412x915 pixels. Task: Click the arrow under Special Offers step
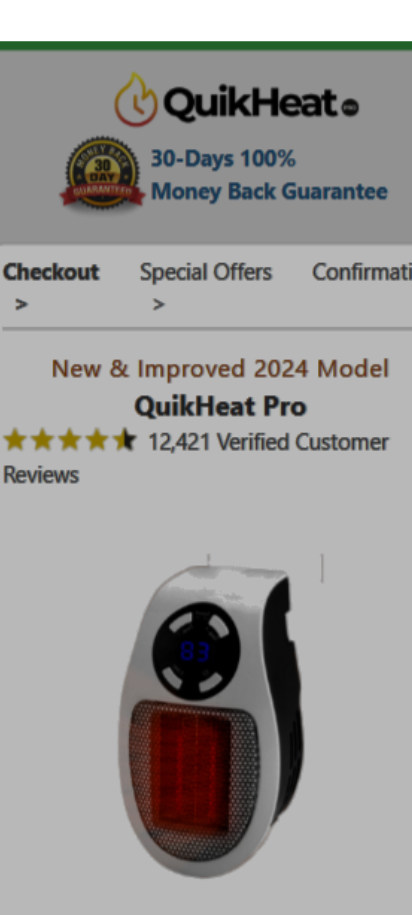click(x=158, y=304)
